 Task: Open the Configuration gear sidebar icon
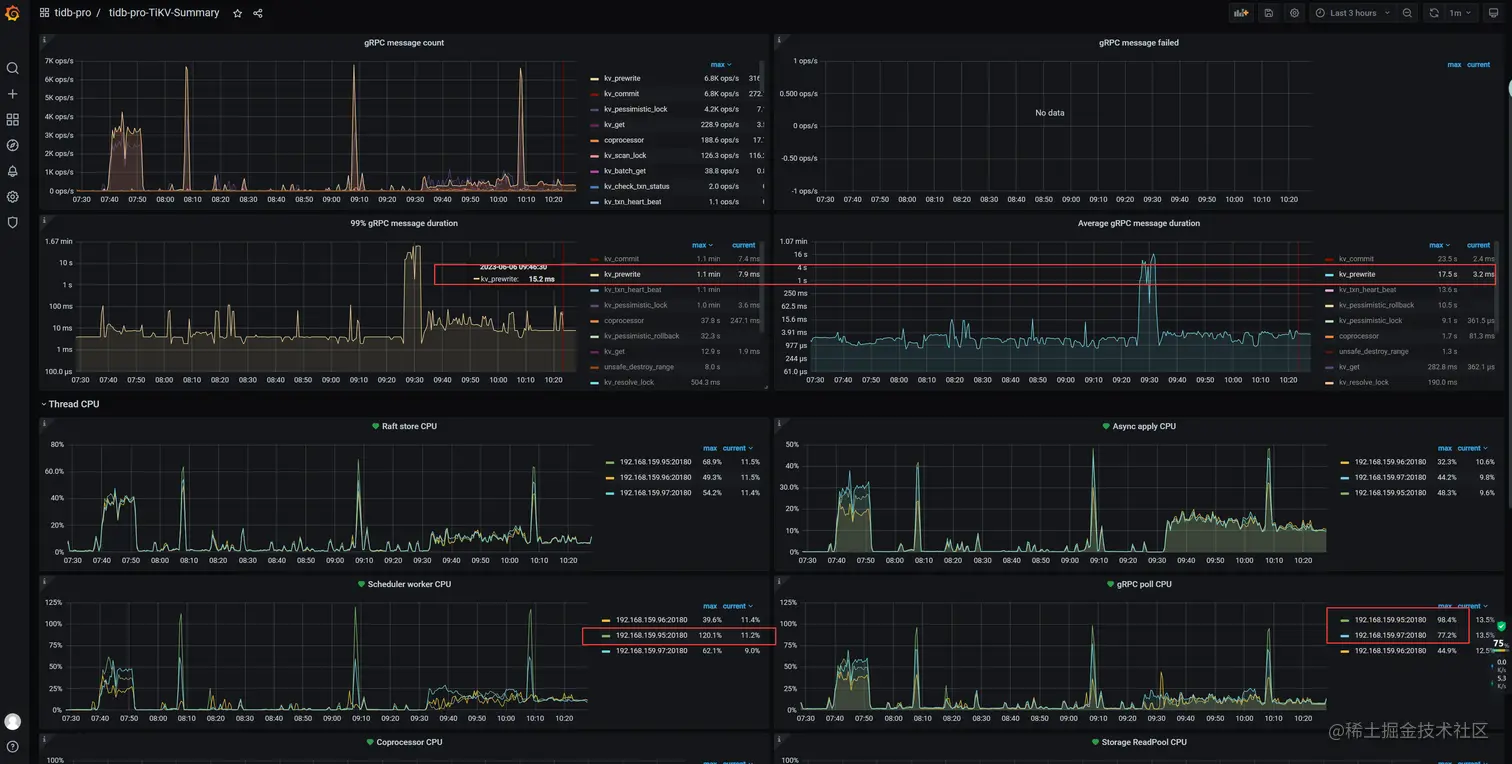pos(13,197)
